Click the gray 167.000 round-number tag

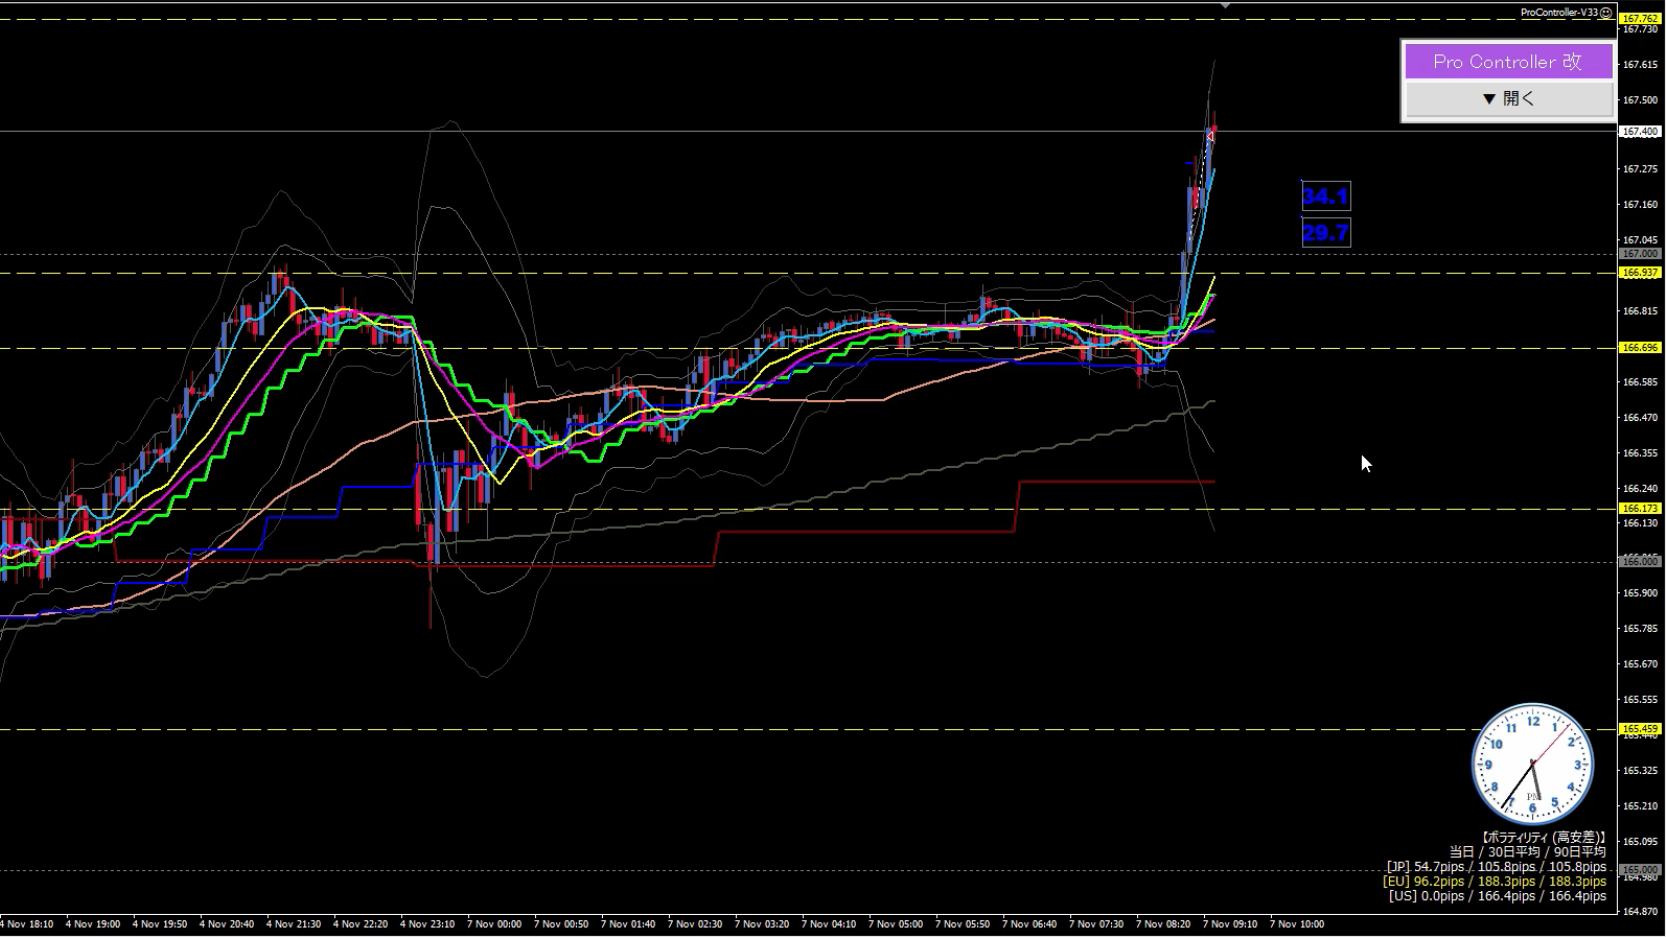pyautogui.click(x=1640, y=254)
